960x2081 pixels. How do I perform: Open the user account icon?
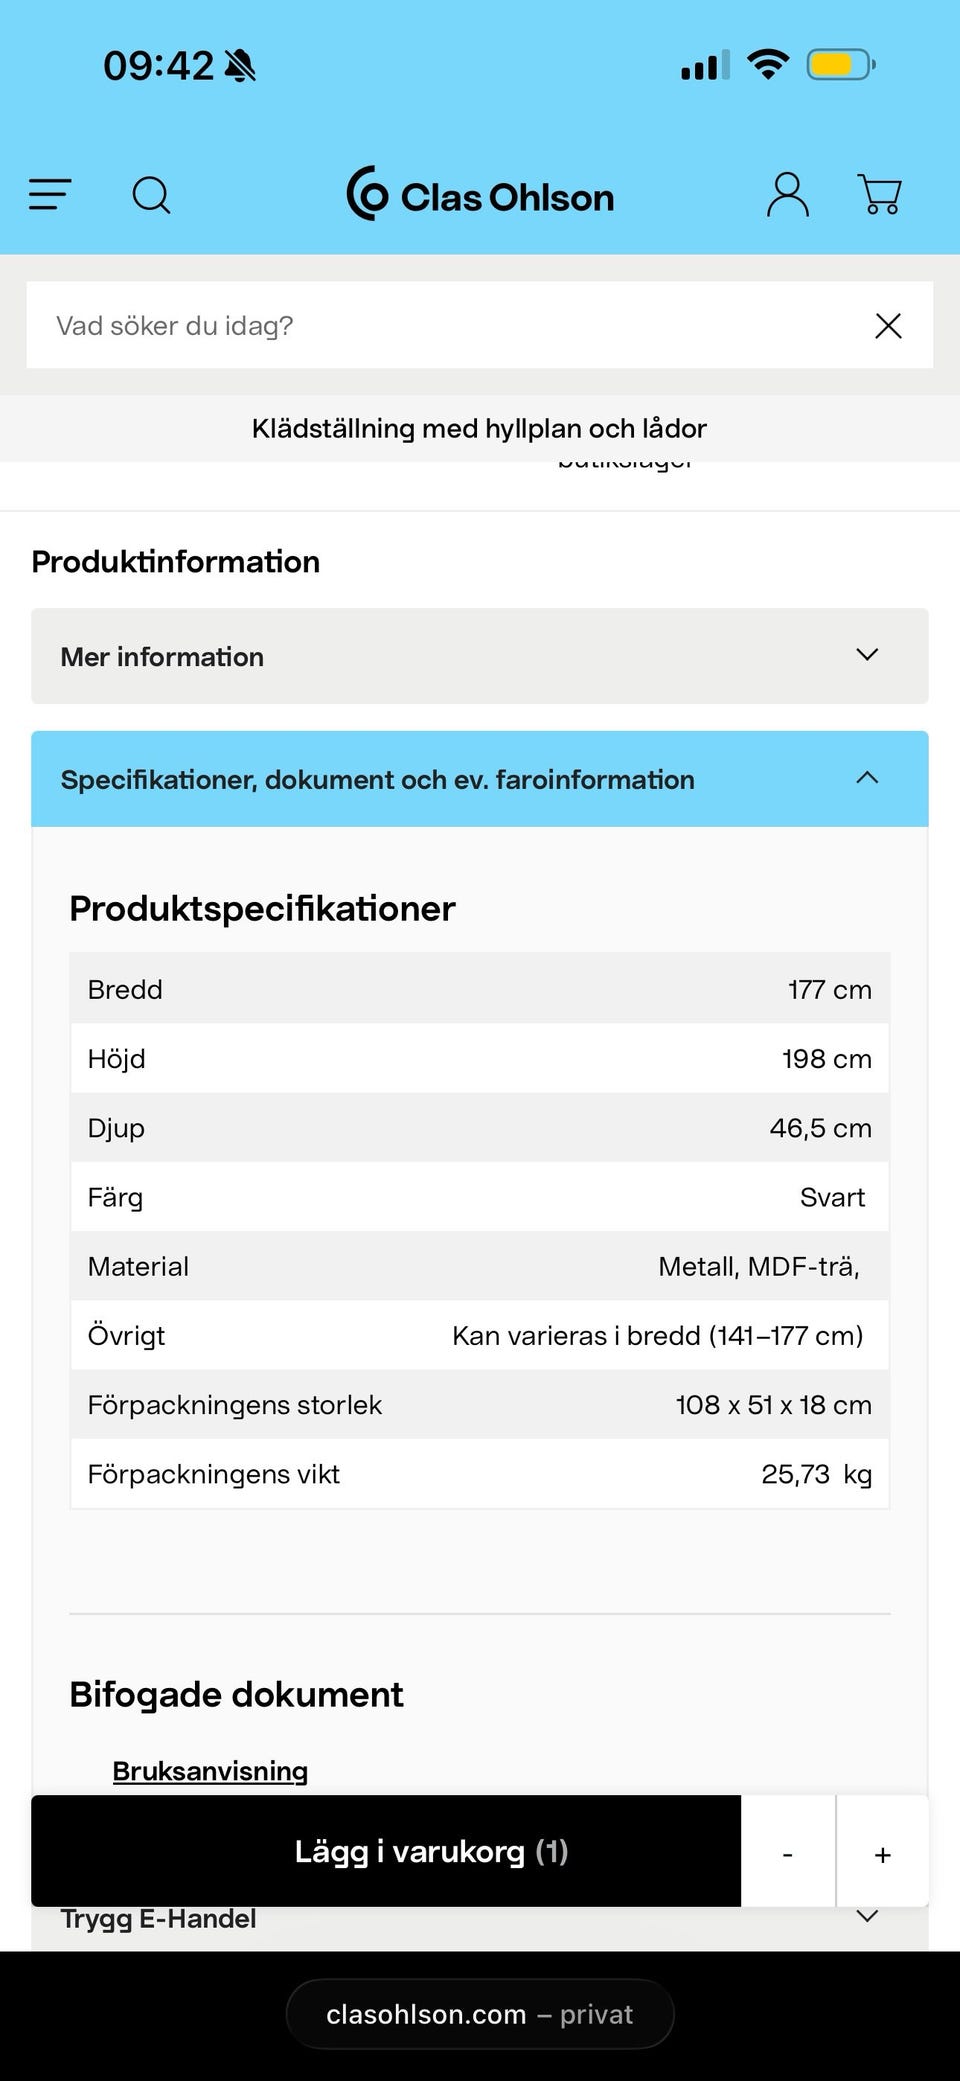(x=787, y=194)
